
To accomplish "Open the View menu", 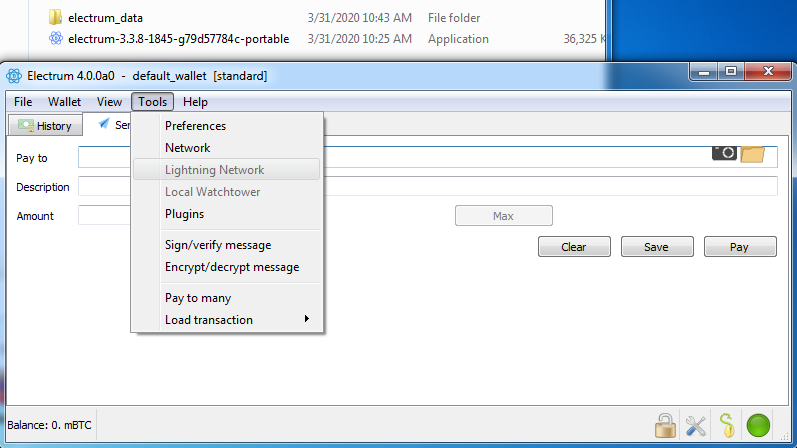I will [x=109, y=102].
